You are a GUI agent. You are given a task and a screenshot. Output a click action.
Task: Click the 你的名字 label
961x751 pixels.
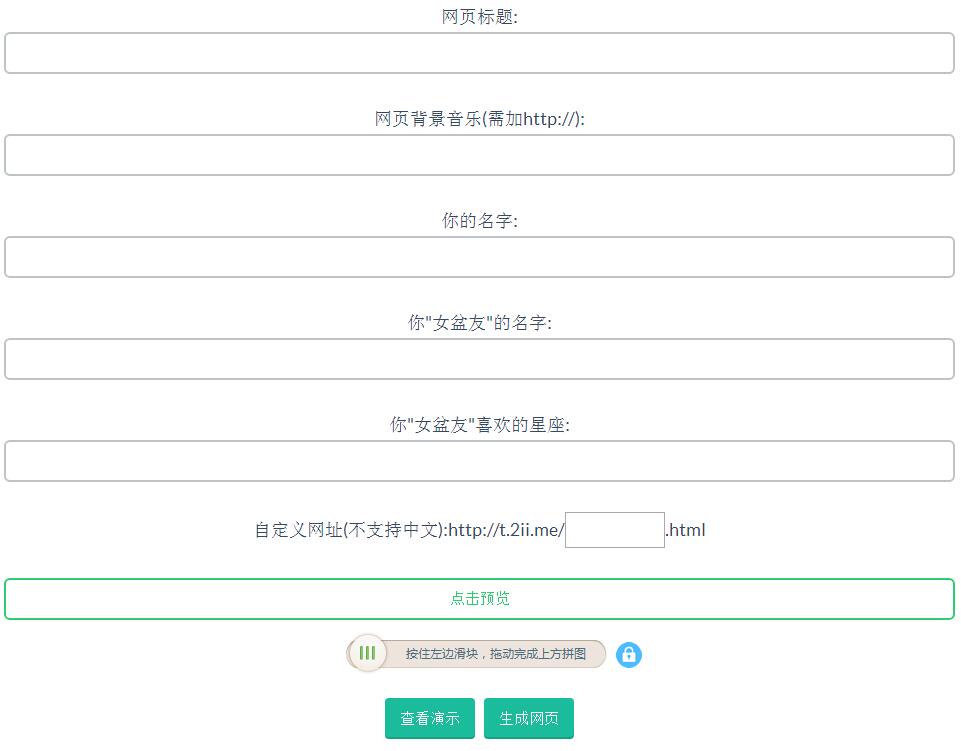479,221
